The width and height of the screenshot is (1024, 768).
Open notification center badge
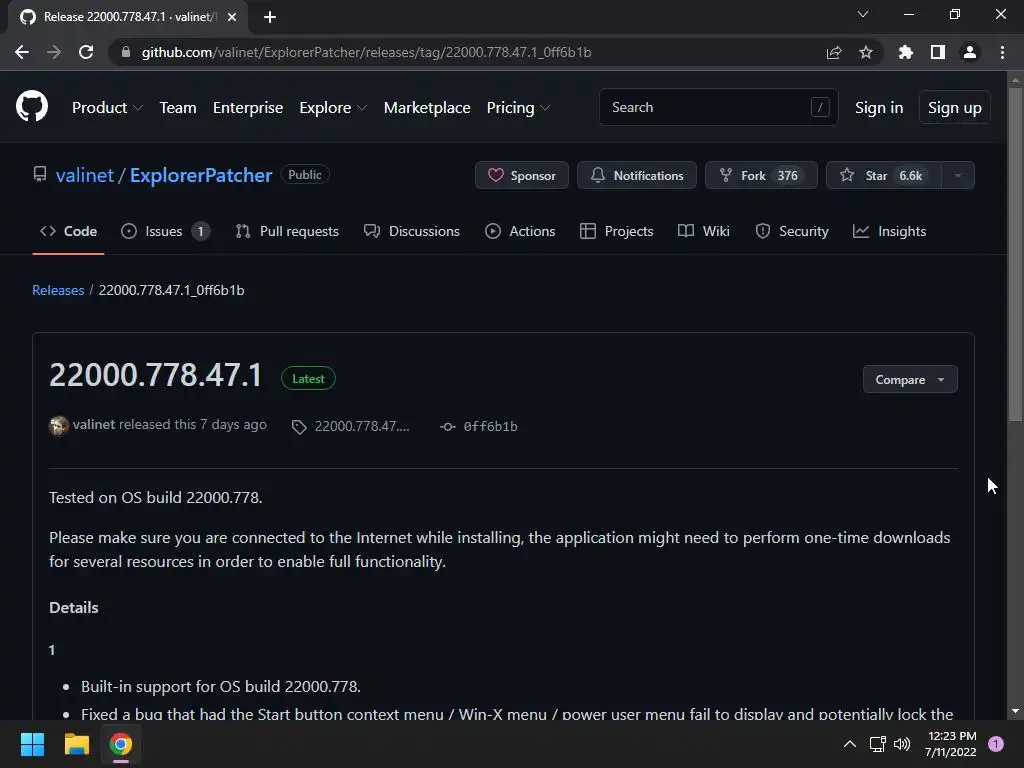995,744
